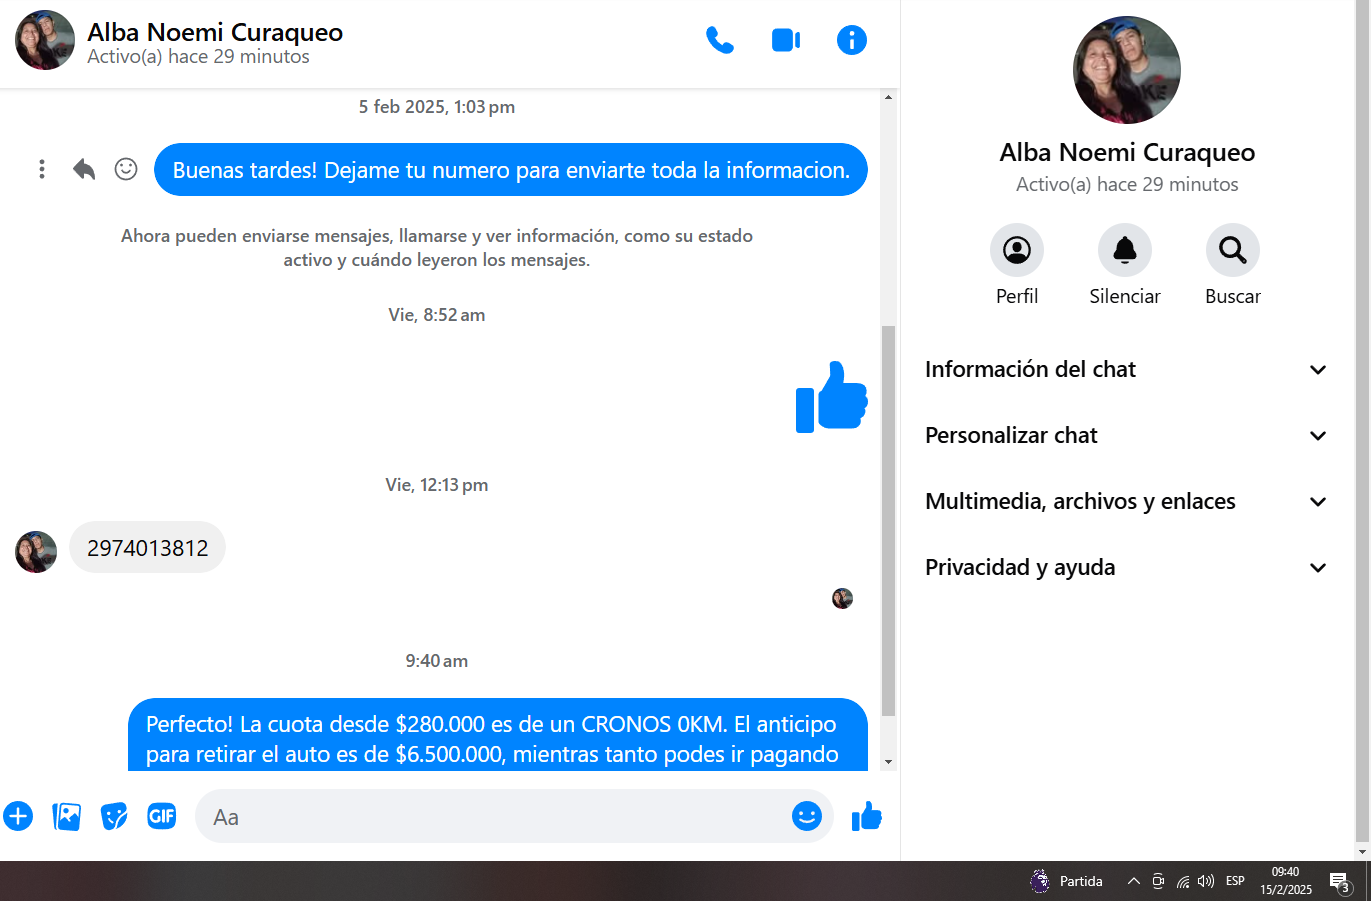Click the small seen-by avatar indicator

pos(842,598)
